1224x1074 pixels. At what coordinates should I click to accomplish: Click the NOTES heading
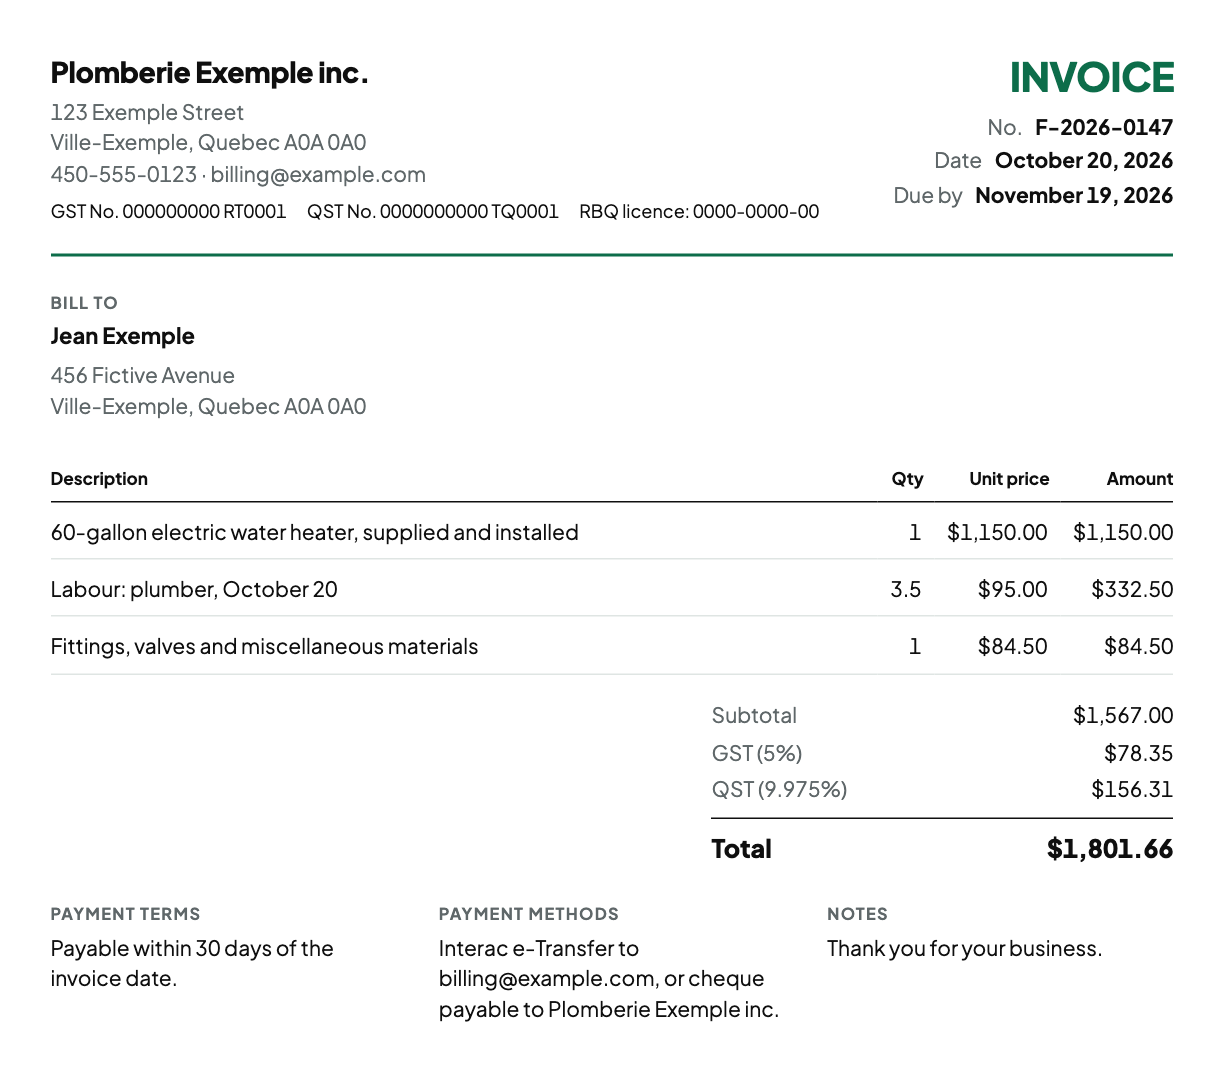click(x=857, y=914)
